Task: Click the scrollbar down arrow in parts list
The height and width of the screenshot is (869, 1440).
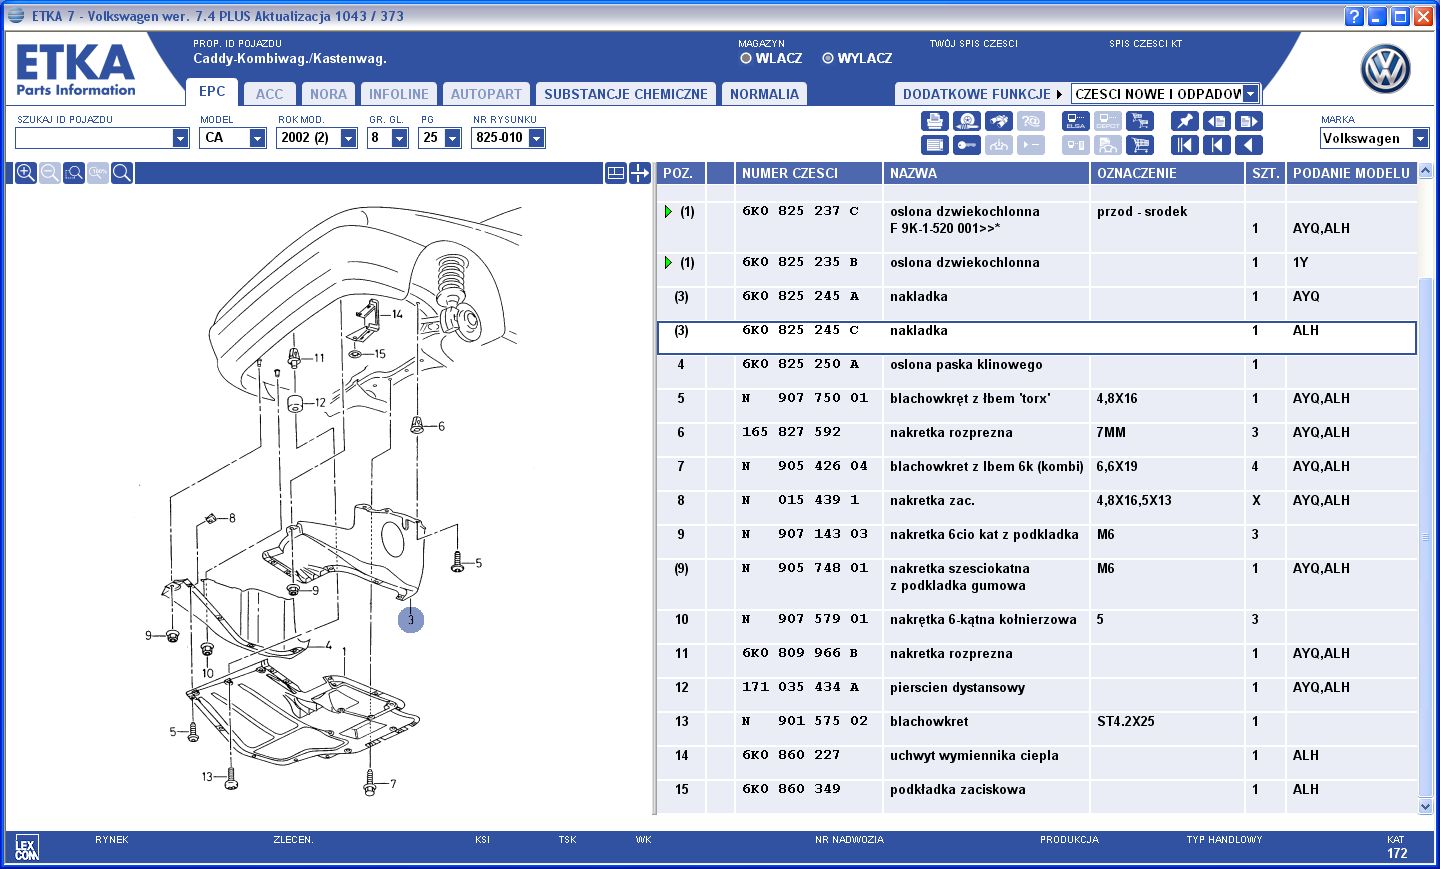Action: [1426, 806]
